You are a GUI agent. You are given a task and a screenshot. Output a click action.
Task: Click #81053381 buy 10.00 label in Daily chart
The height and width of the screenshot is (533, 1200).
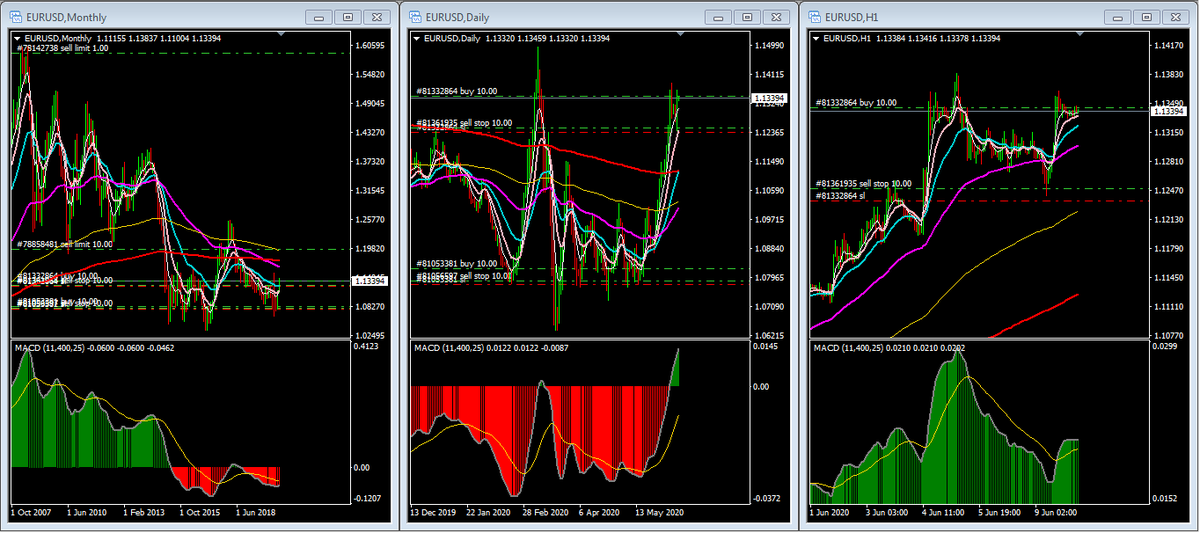click(x=458, y=264)
